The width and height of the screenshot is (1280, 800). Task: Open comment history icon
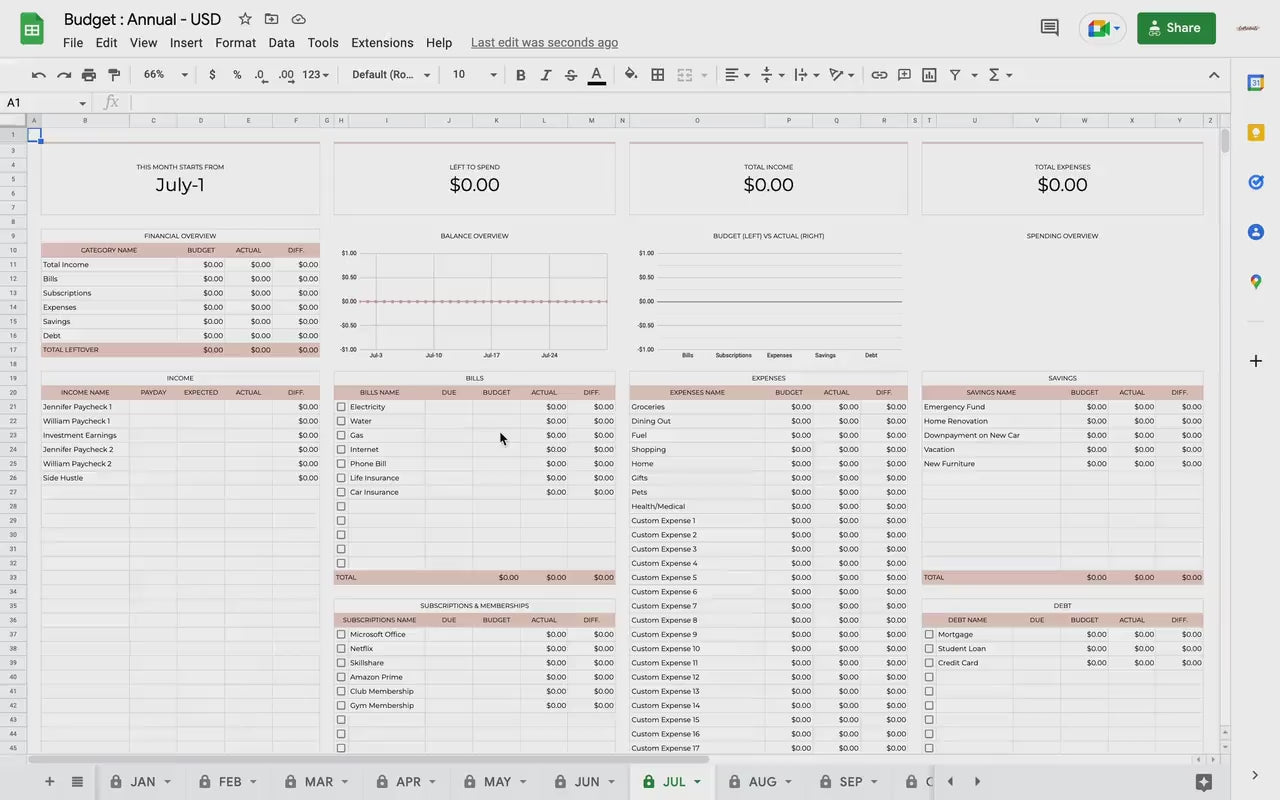[x=1049, y=28]
